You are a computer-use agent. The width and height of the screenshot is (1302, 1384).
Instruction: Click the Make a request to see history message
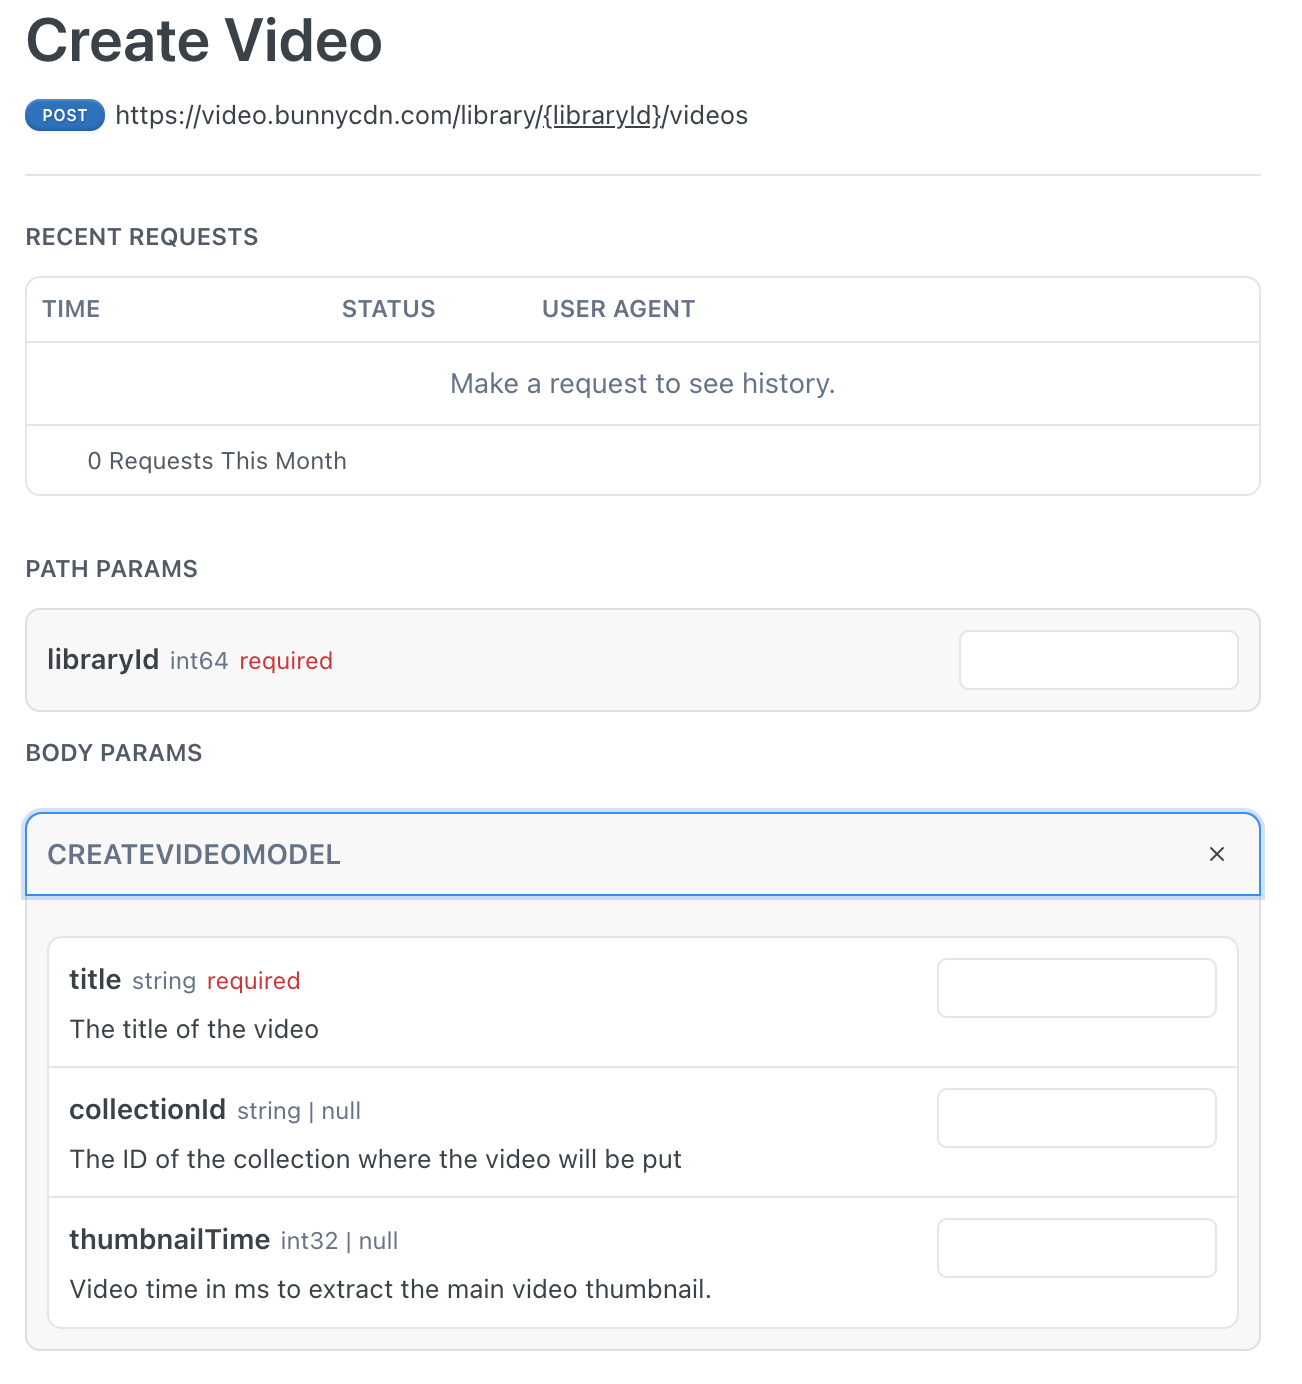tap(642, 384)
